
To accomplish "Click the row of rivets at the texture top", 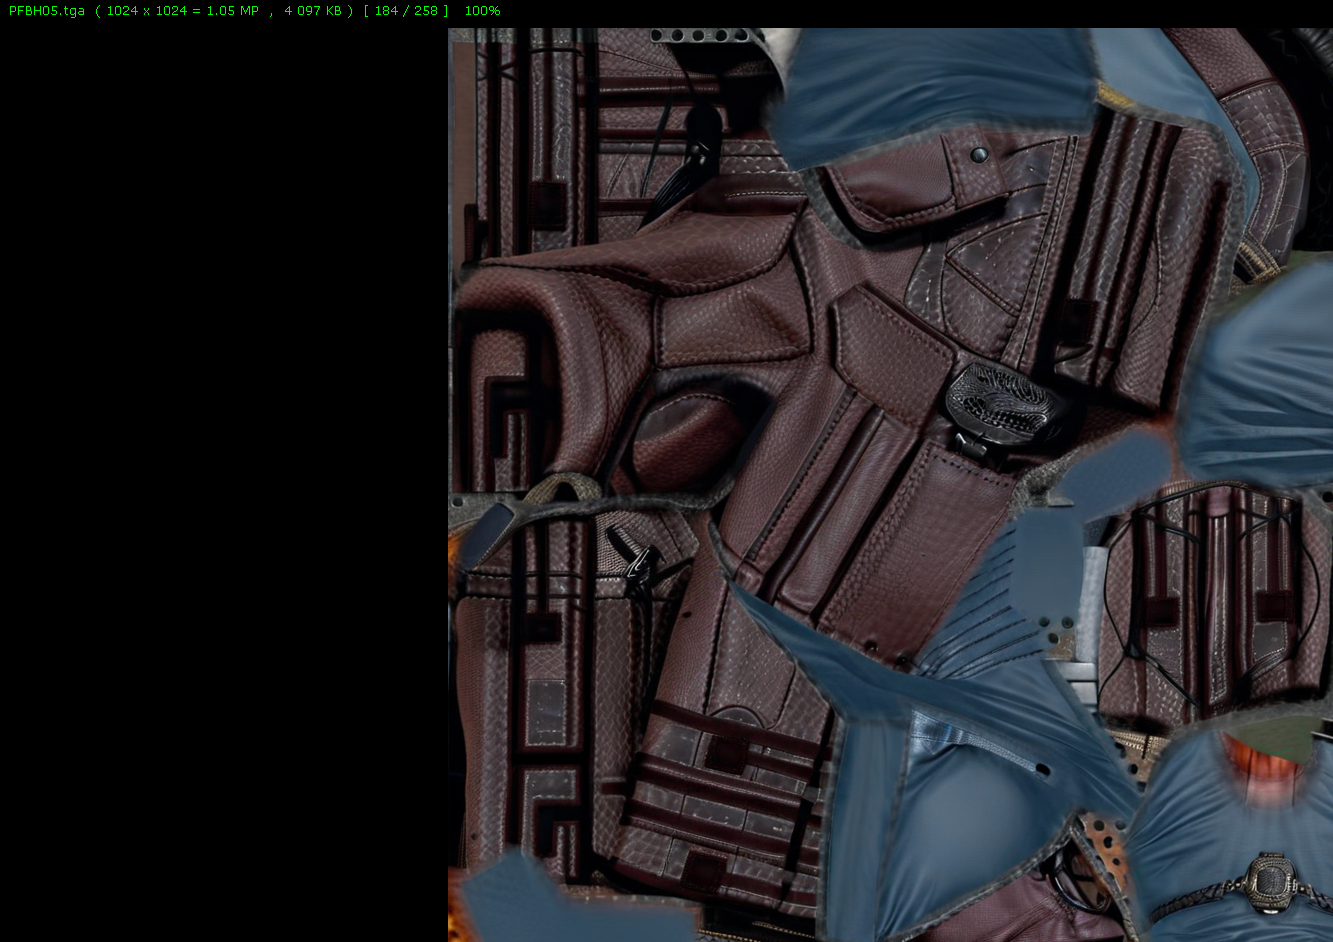I will coord(700,35).
